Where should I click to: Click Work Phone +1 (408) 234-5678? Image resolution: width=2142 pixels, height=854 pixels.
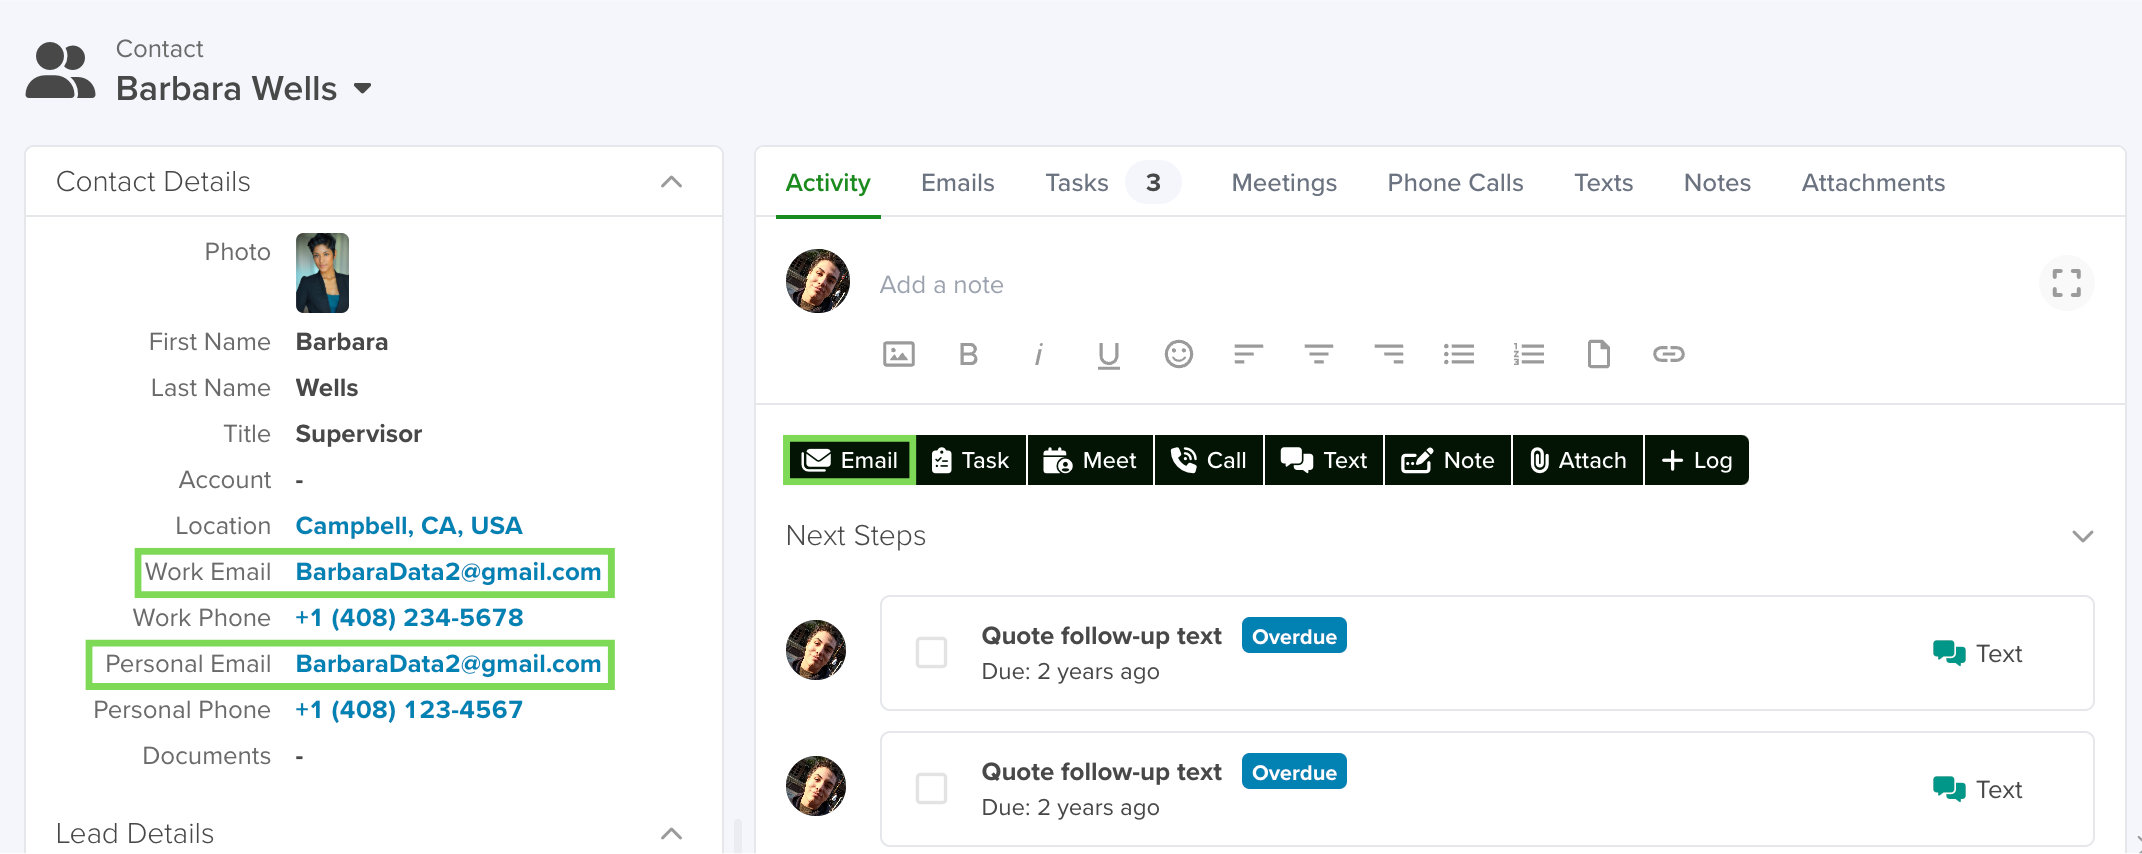(409, 618)
